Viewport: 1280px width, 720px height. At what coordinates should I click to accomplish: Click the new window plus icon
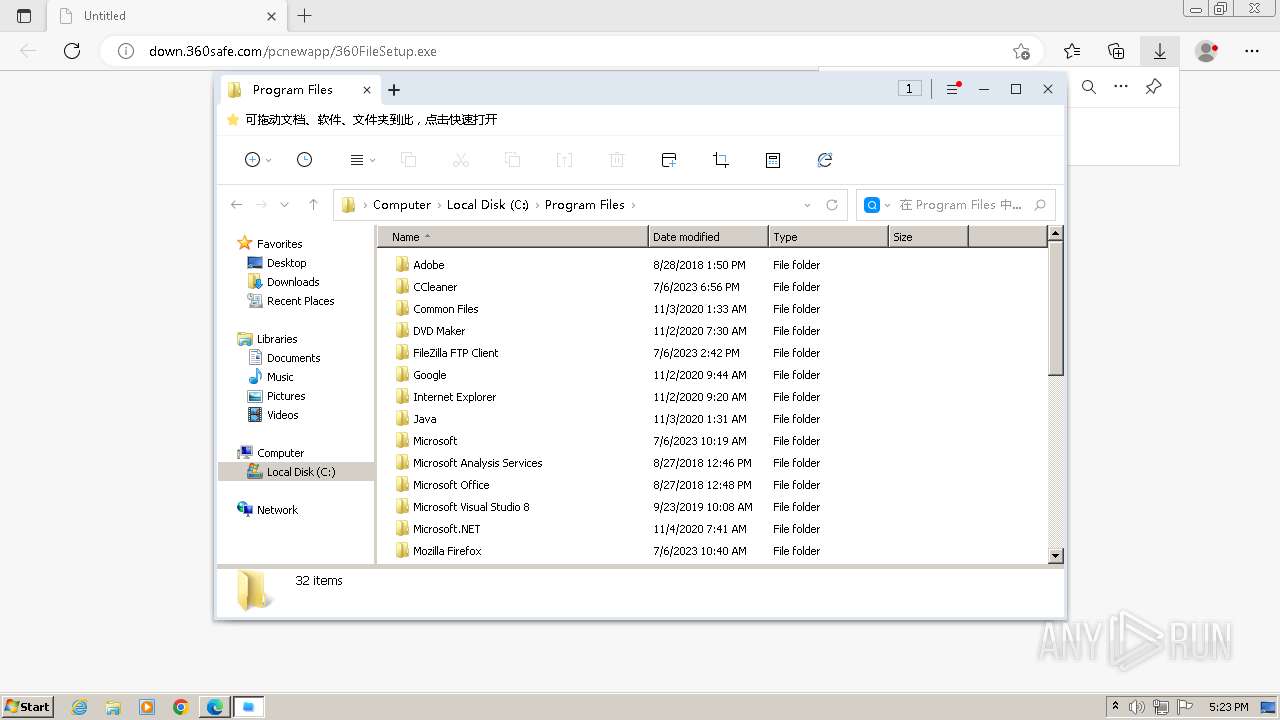[x=669, y=160]
